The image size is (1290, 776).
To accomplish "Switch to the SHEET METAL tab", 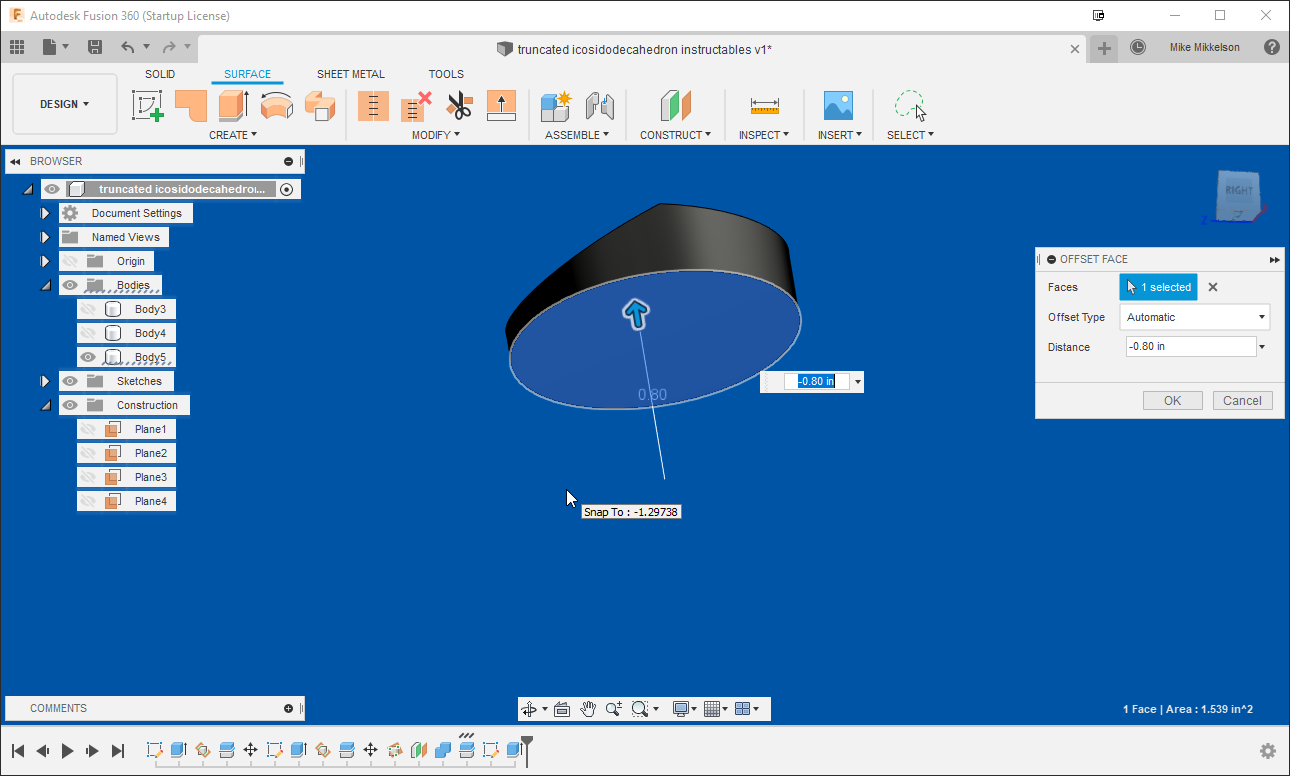I will coord(350,73).
